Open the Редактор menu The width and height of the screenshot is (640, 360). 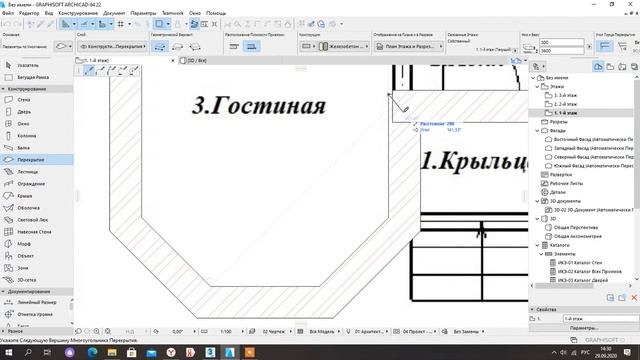coord(29,13)
